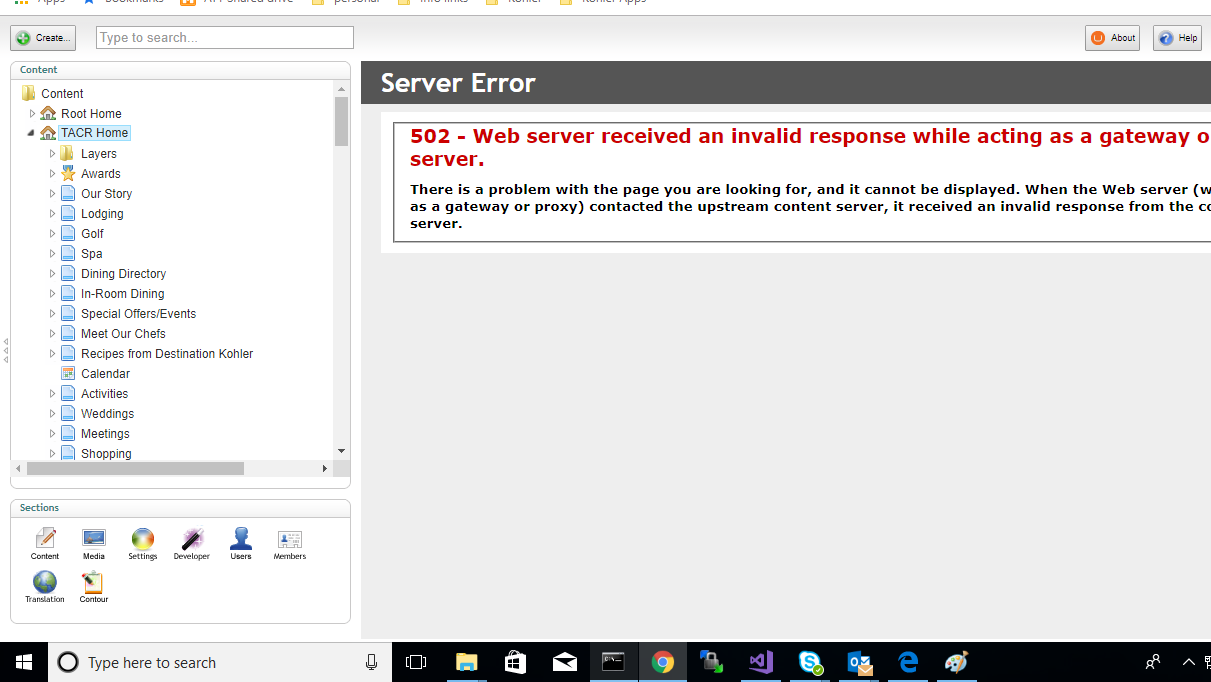This screenshot has height=682, width=1211.
Task: Click the Calendar node icon
Action: 68,373
